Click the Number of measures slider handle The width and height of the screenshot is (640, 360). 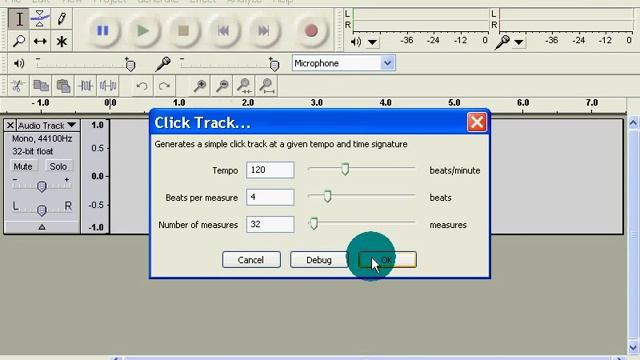tap(313, 223)
